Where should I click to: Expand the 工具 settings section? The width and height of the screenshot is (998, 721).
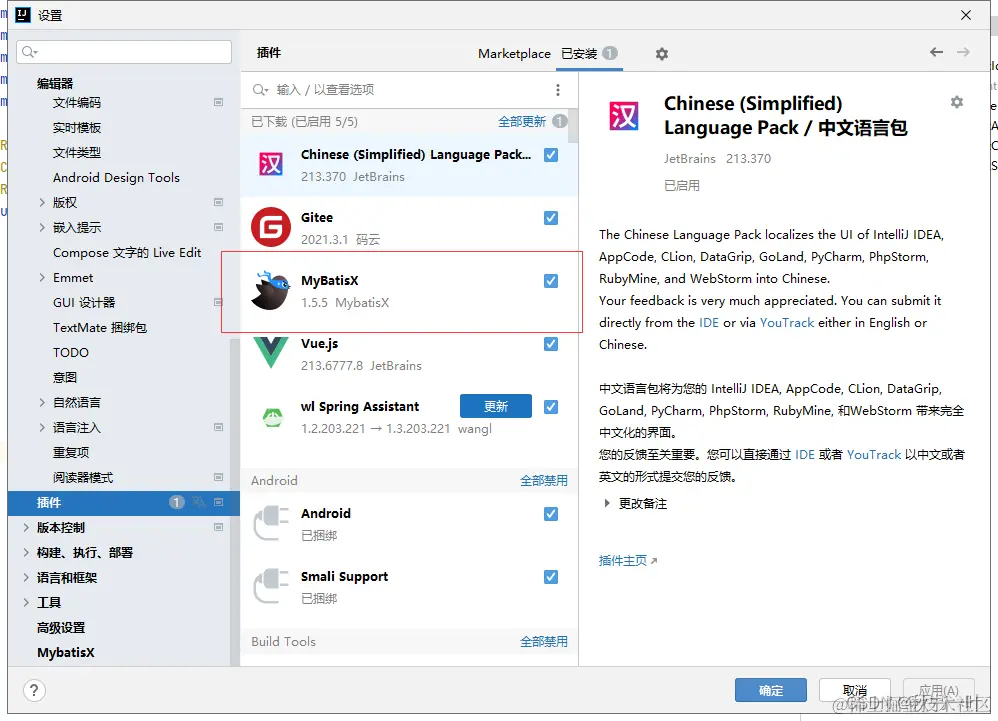[x=26, y=602]
